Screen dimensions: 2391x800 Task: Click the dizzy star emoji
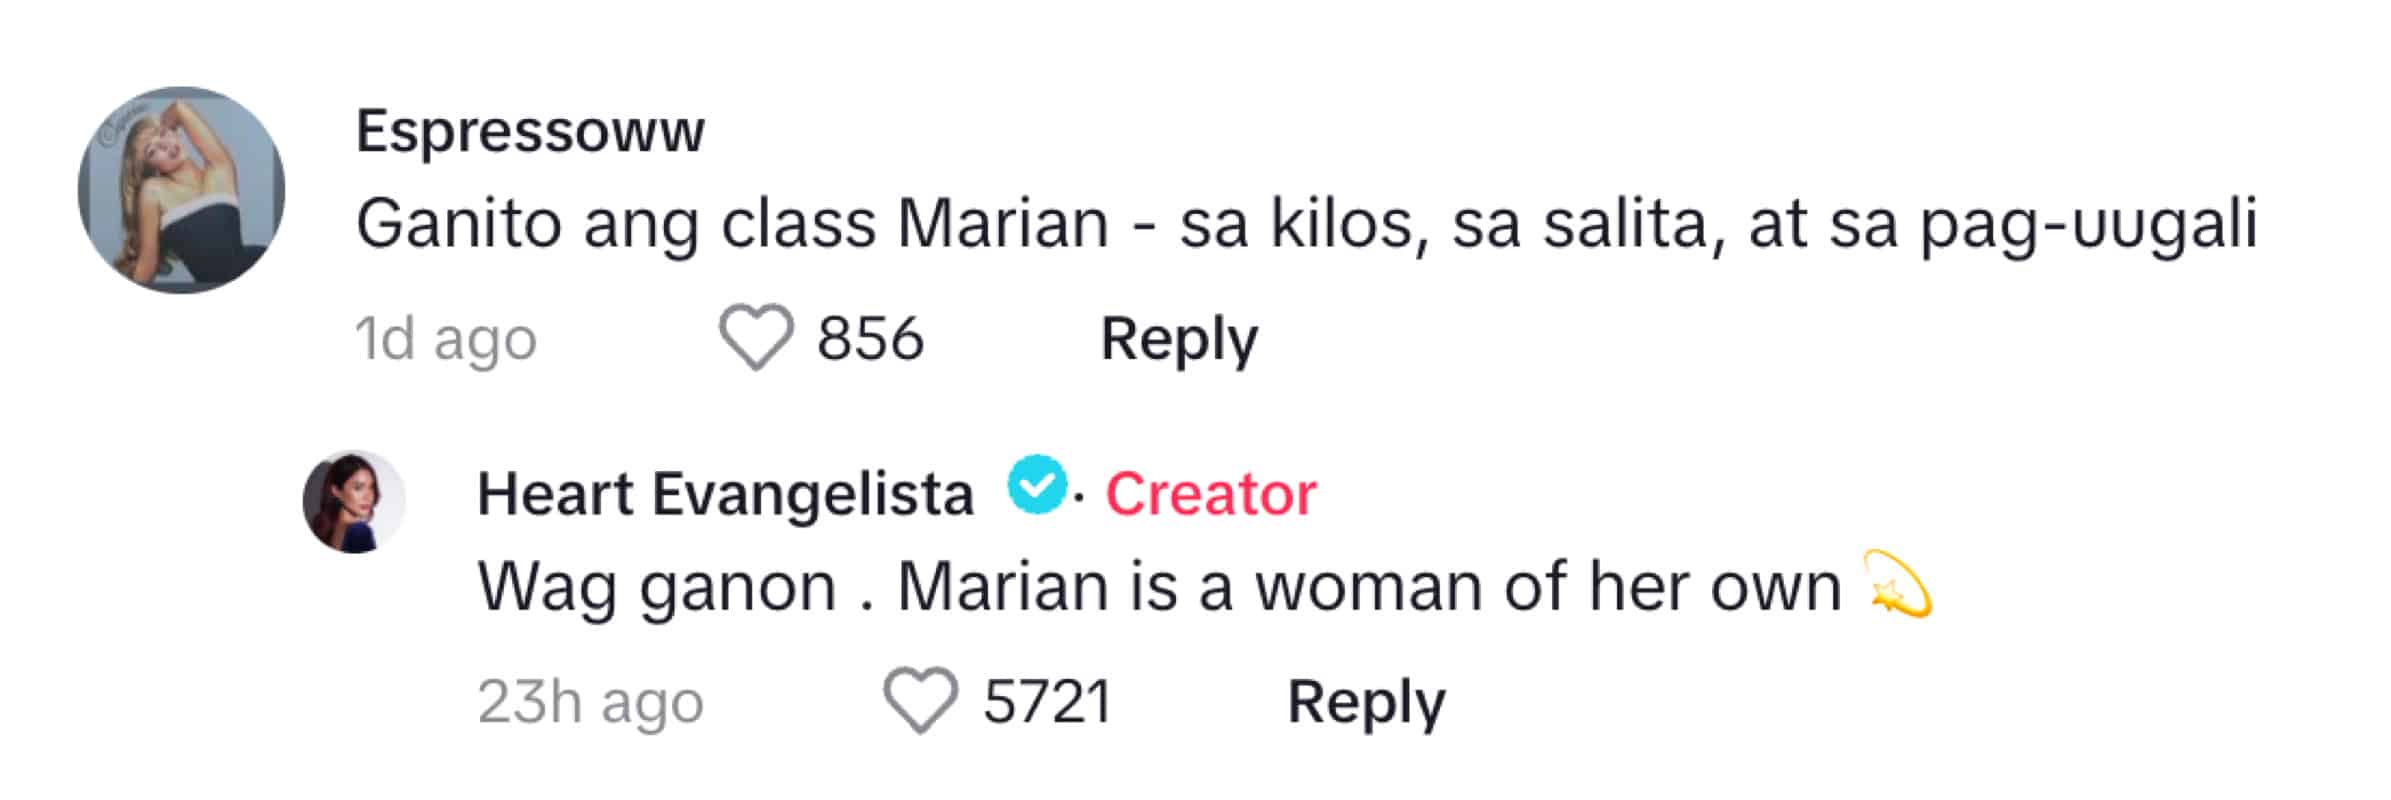pyautogui.click(x=1900, y=585)
